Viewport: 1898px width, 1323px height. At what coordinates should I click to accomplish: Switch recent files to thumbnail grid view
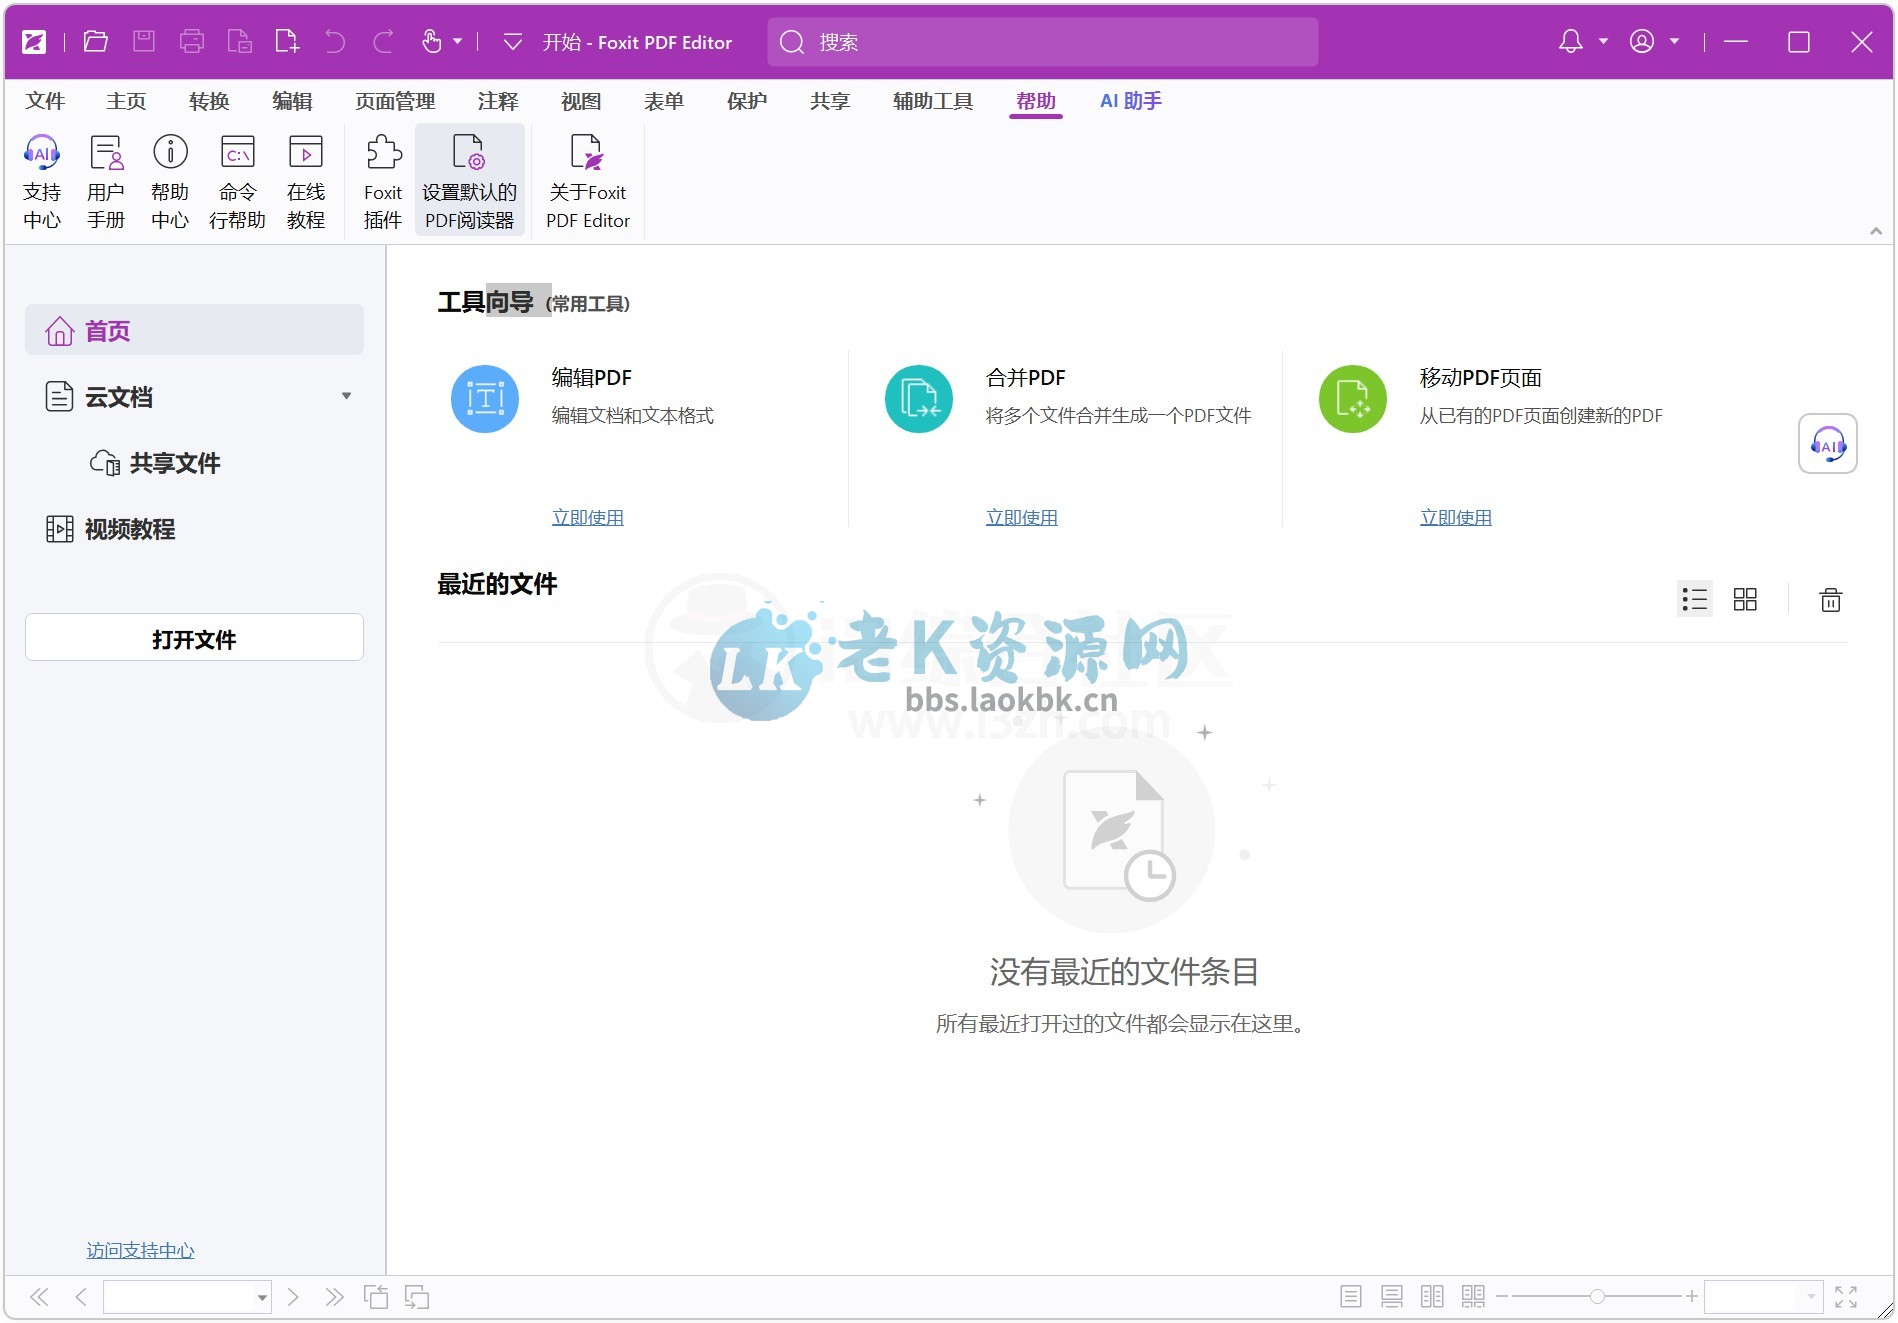coord(1745,599)
